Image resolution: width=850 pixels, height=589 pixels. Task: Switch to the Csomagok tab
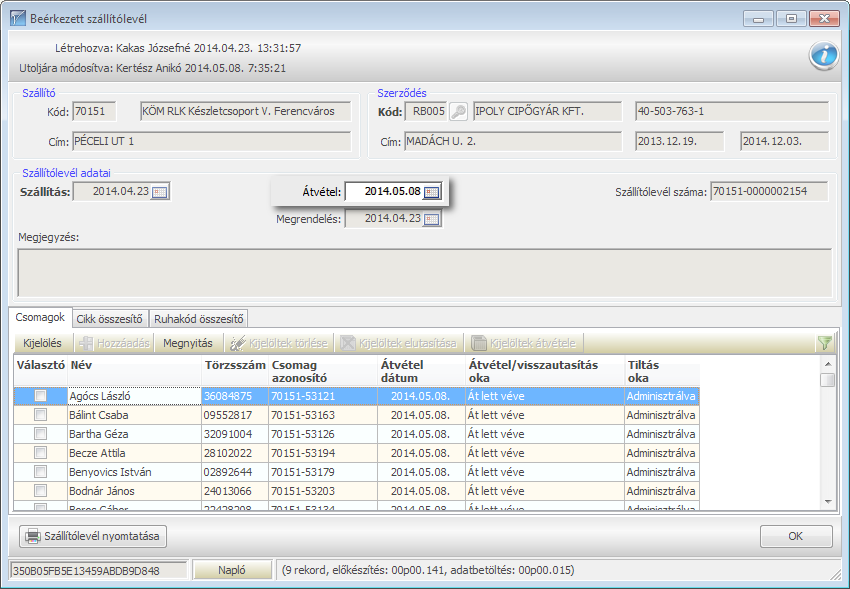click(x=40, y=318)
